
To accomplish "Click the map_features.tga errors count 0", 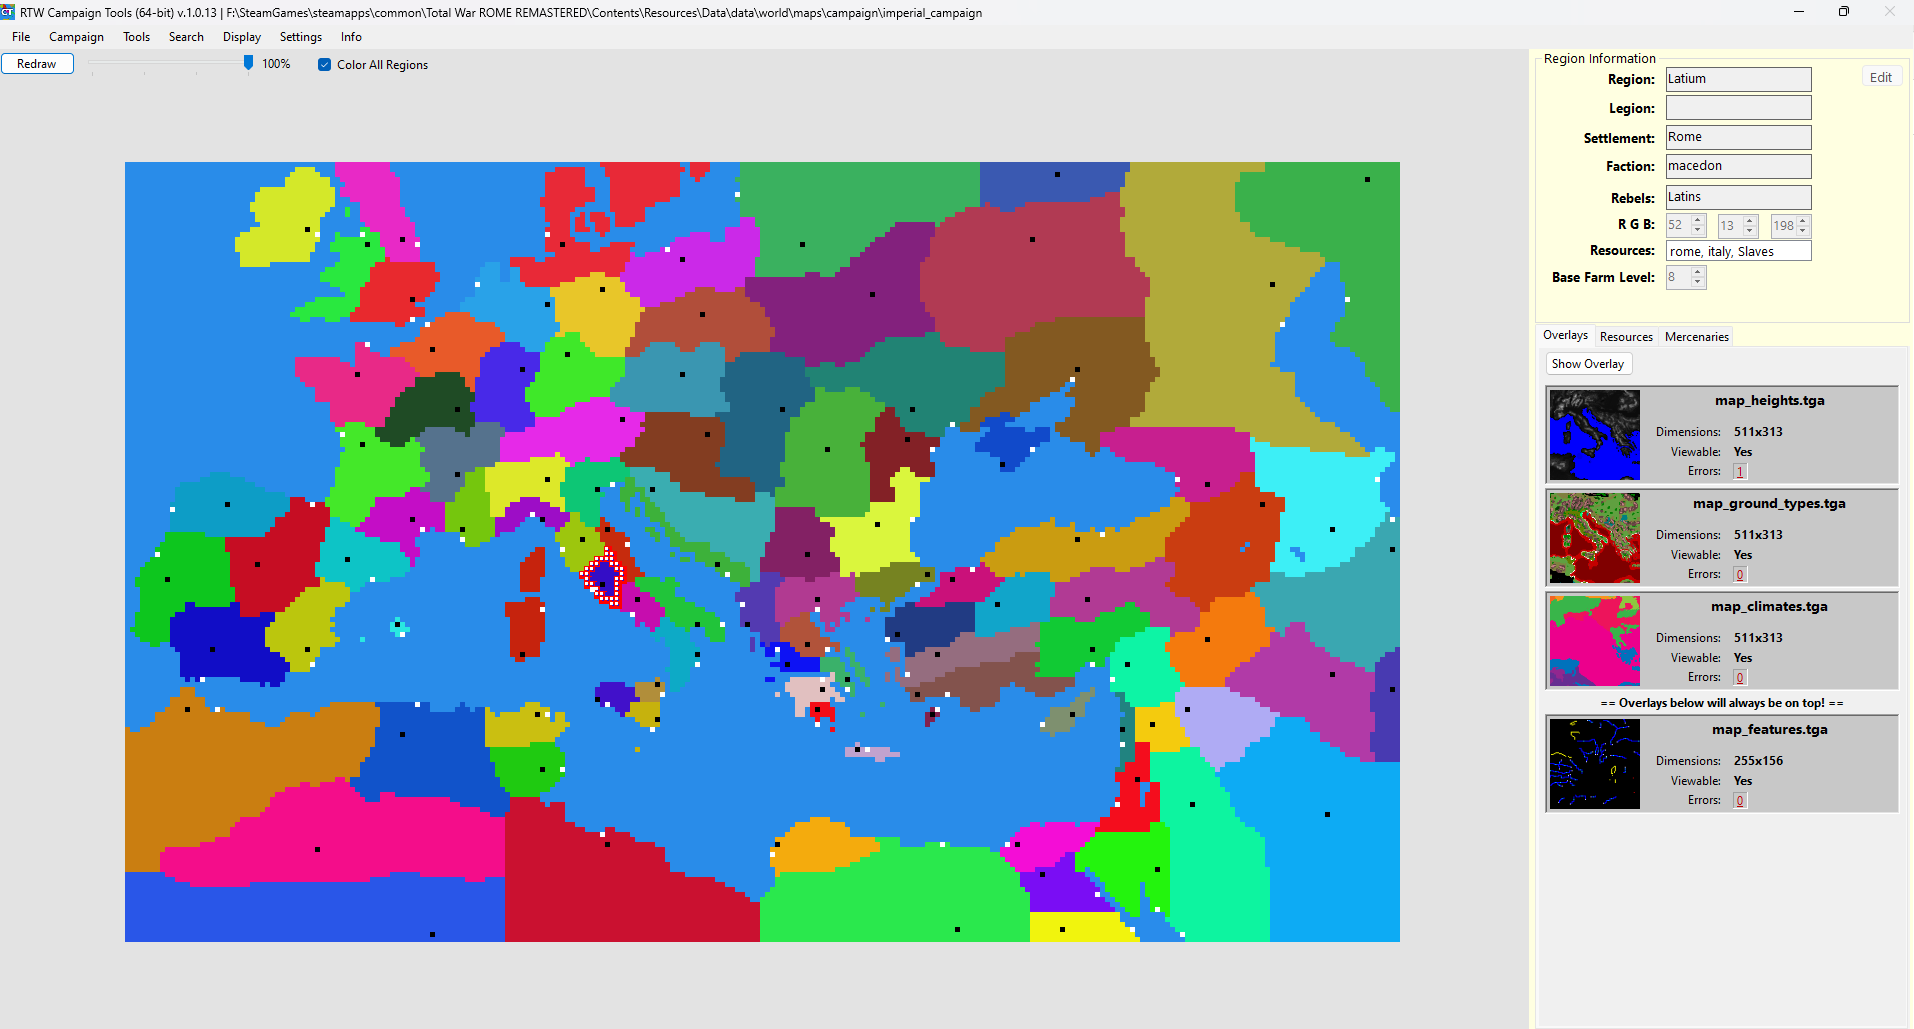I will click(1740, 801).
